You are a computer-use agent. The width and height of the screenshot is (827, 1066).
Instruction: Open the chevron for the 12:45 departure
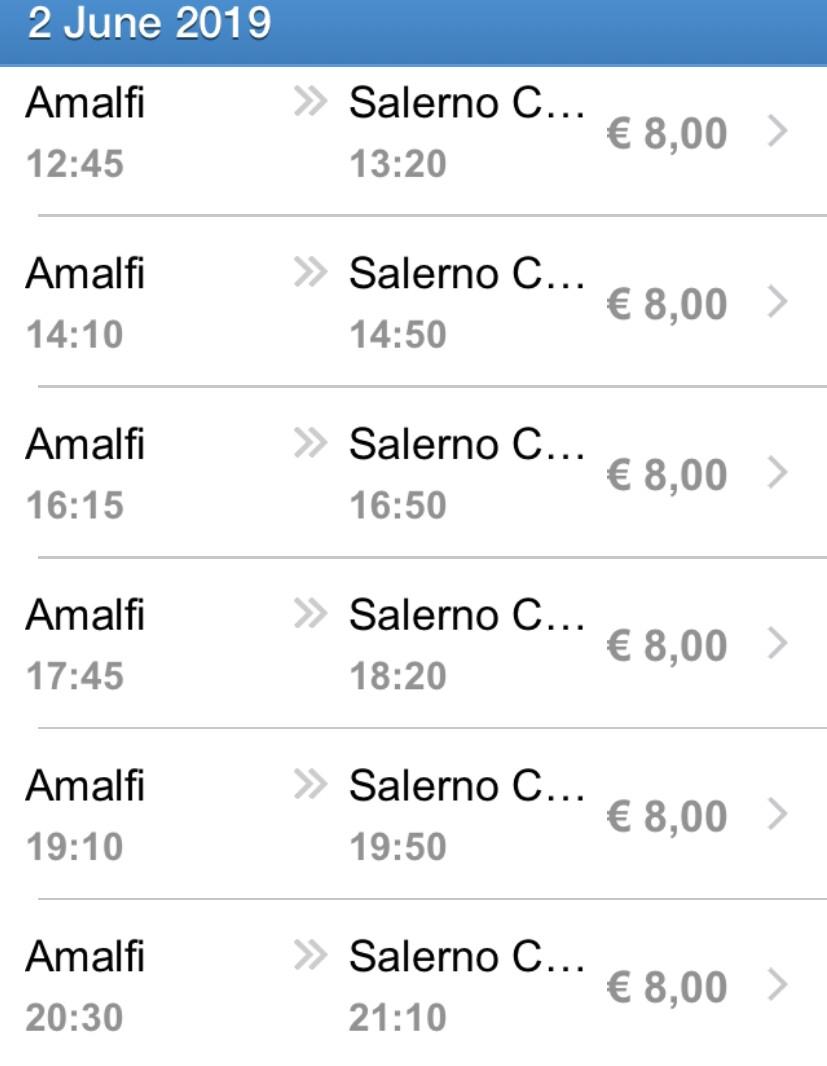click(x=778, y=132)
